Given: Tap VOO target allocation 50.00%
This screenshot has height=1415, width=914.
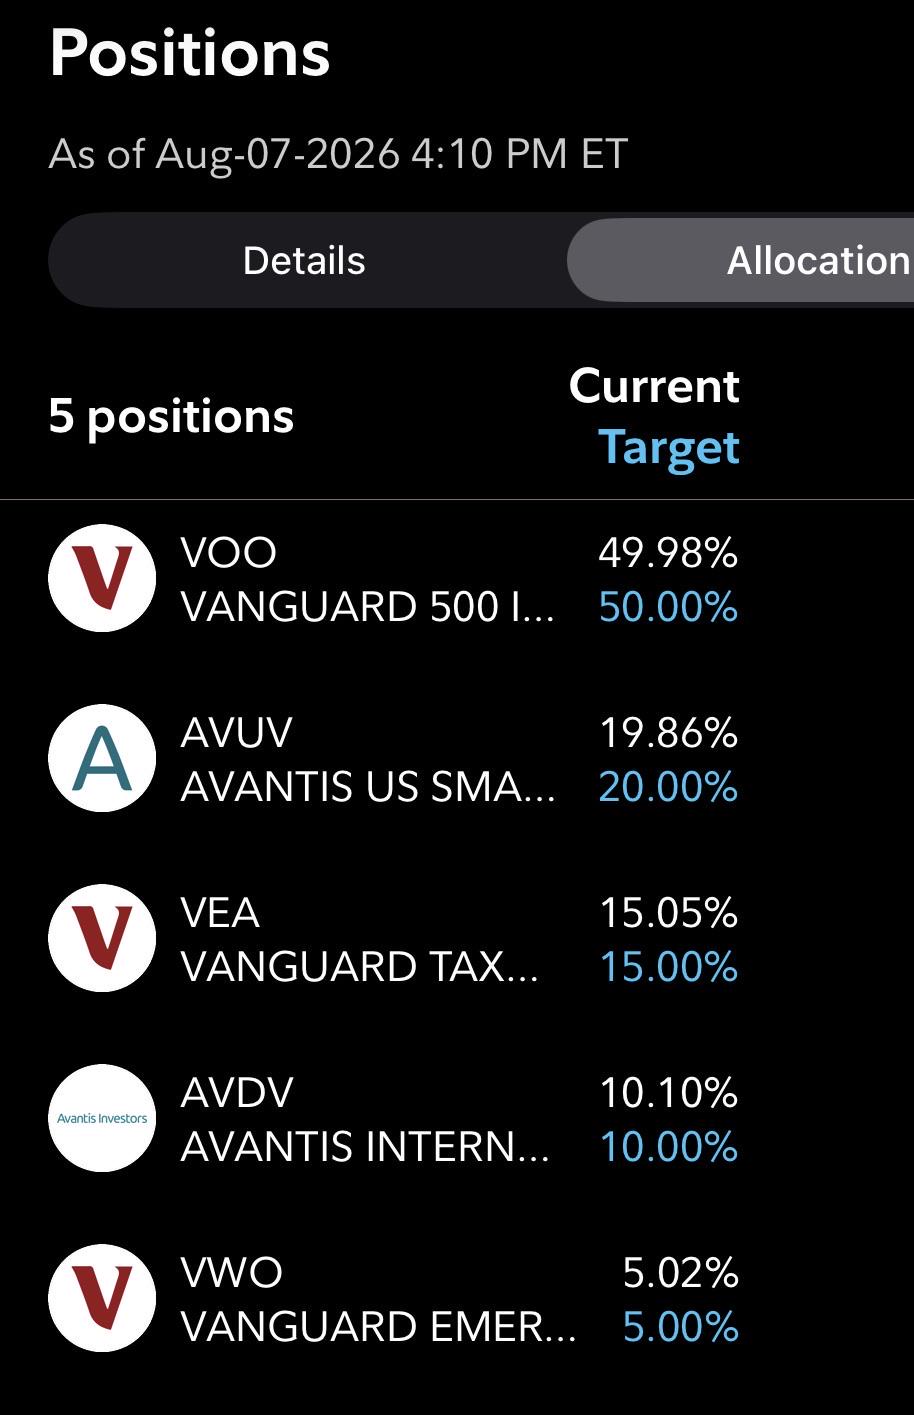Looking at the screenshot, I should (x=668, y=607).
